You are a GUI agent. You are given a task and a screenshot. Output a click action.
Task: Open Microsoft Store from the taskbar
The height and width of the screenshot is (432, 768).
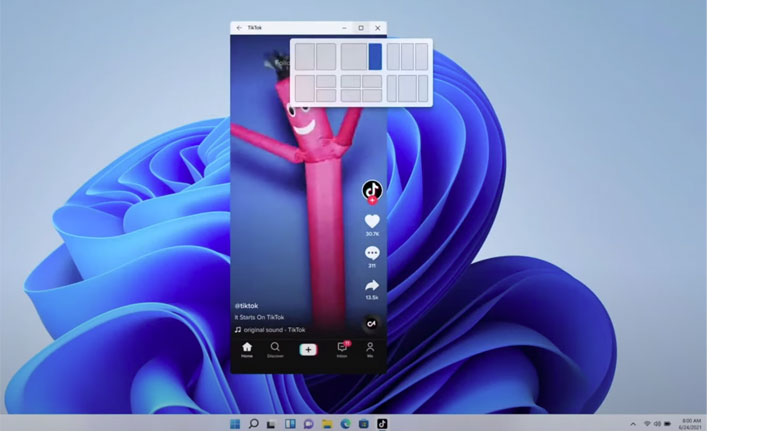tap(363, 424)
